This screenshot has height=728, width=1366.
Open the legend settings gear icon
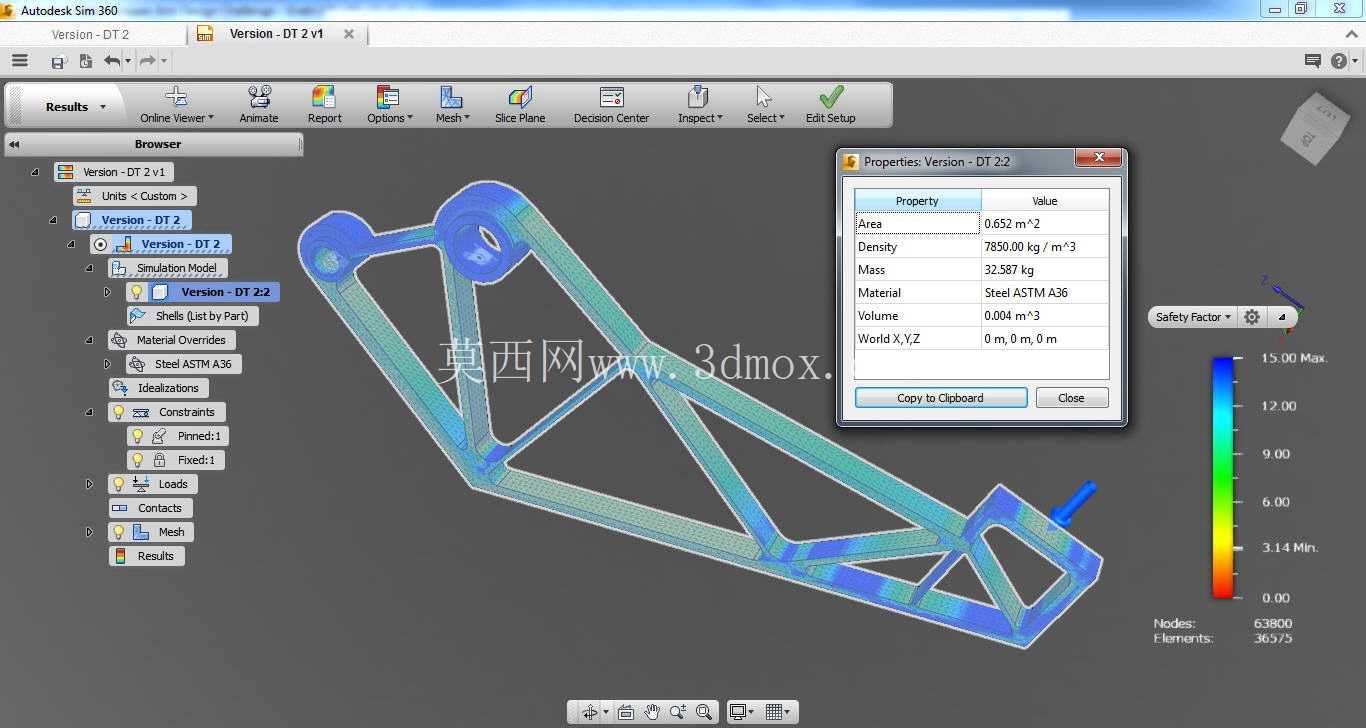click(1252, 317)
